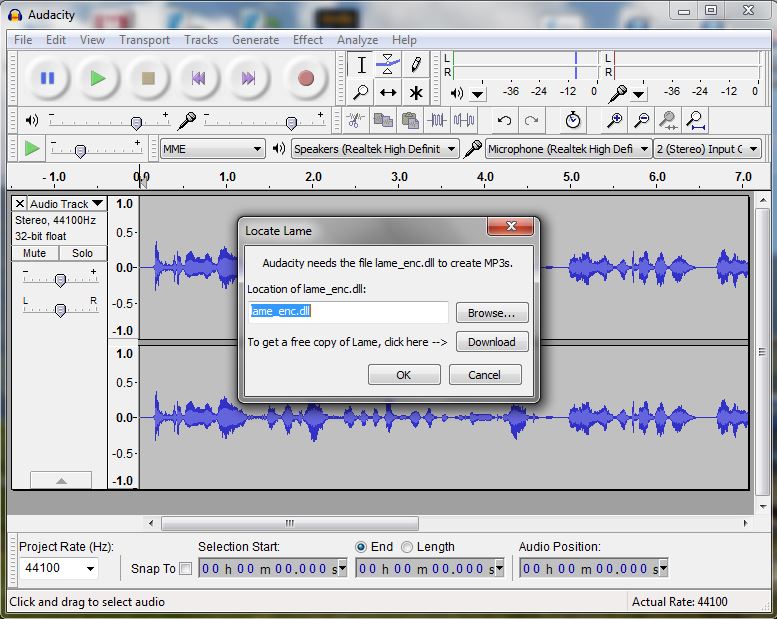777x619 pixels.
Task: Click the Pause transport button
Action: point(48,78)
